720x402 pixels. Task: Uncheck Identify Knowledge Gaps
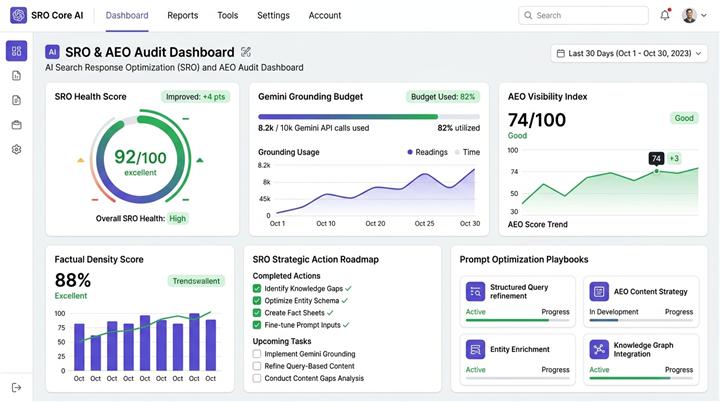(x=257, y=289)
